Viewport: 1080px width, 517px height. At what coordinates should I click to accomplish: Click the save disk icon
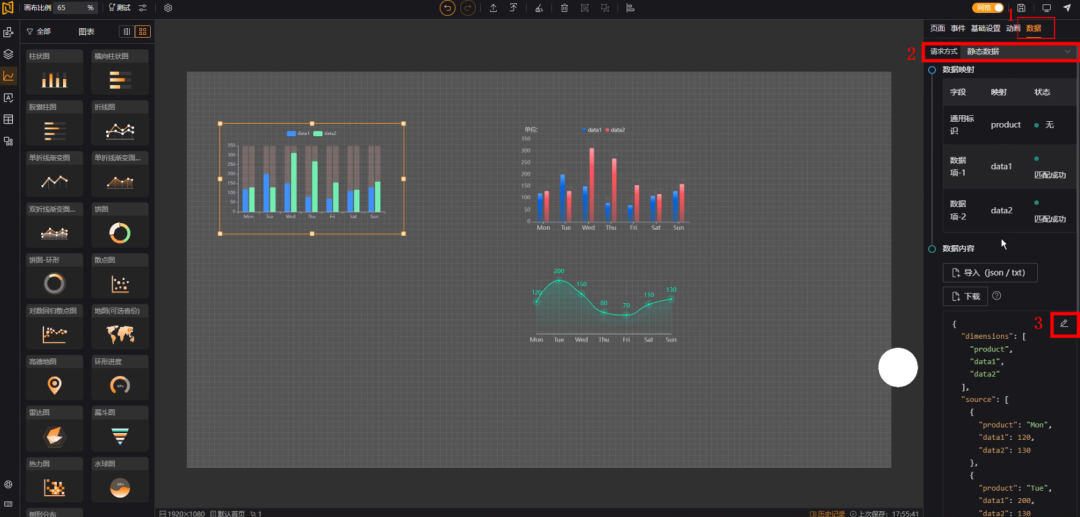pyautogui.click(x=1021, y=8)
